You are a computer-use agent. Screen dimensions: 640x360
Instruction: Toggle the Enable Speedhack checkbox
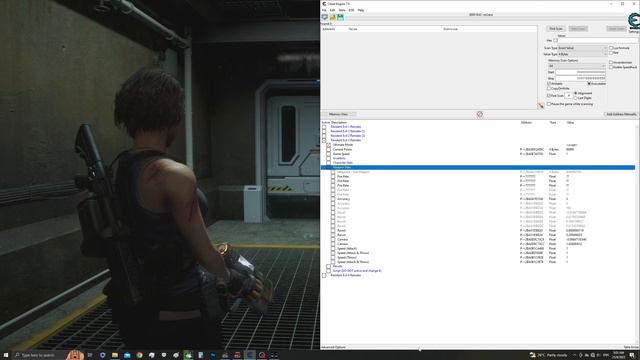611,67
